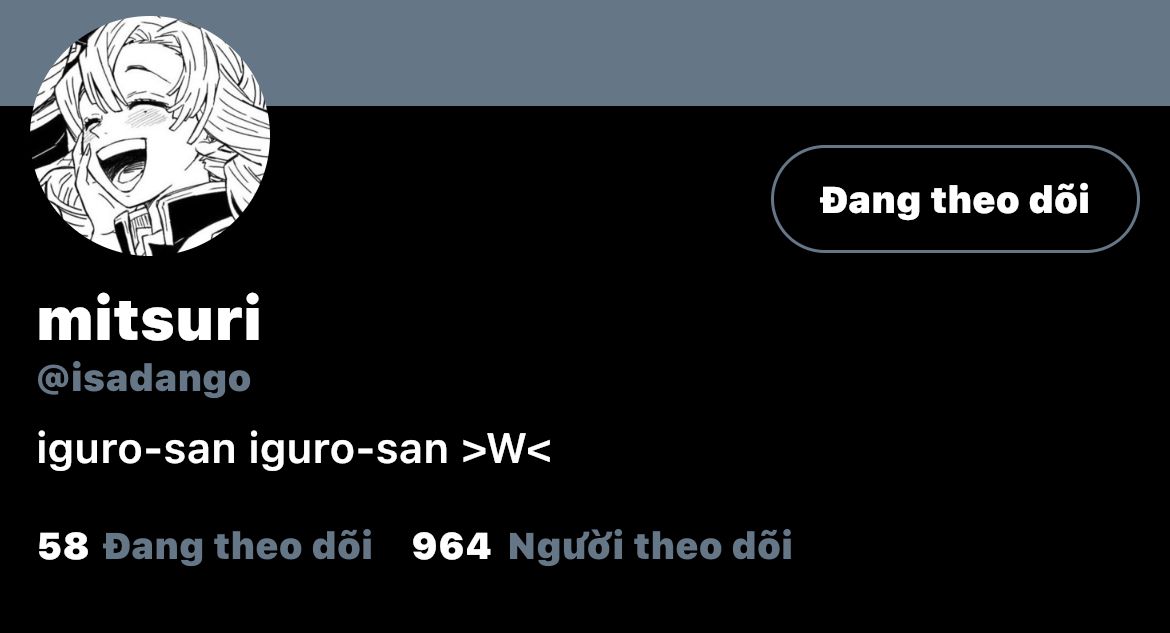Viewport: 1170px width, 633px height.
Task: Click the first iguro-san word in bio
Action: [137, 449]
